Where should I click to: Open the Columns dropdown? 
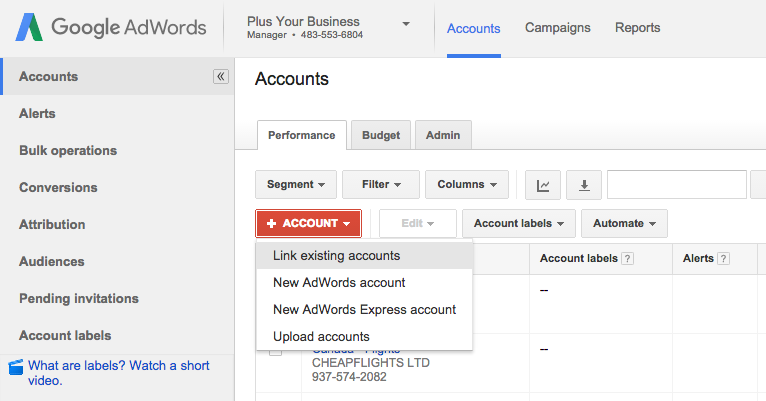467,185
